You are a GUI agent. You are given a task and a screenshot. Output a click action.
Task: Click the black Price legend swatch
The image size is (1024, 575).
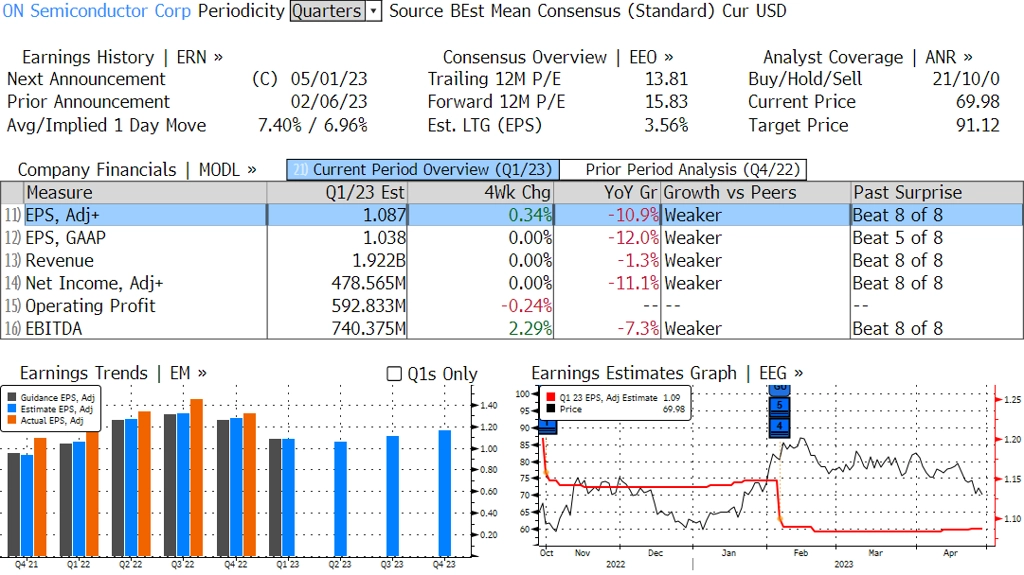(551, 409)
